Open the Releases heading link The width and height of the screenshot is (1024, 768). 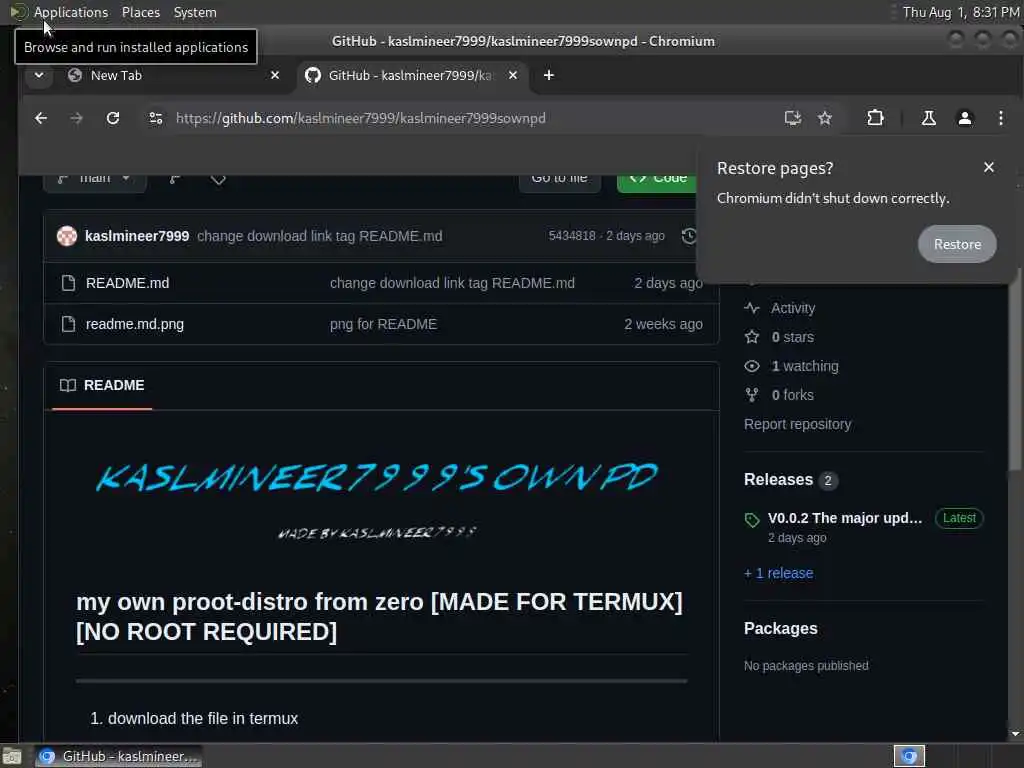(778, 479)
